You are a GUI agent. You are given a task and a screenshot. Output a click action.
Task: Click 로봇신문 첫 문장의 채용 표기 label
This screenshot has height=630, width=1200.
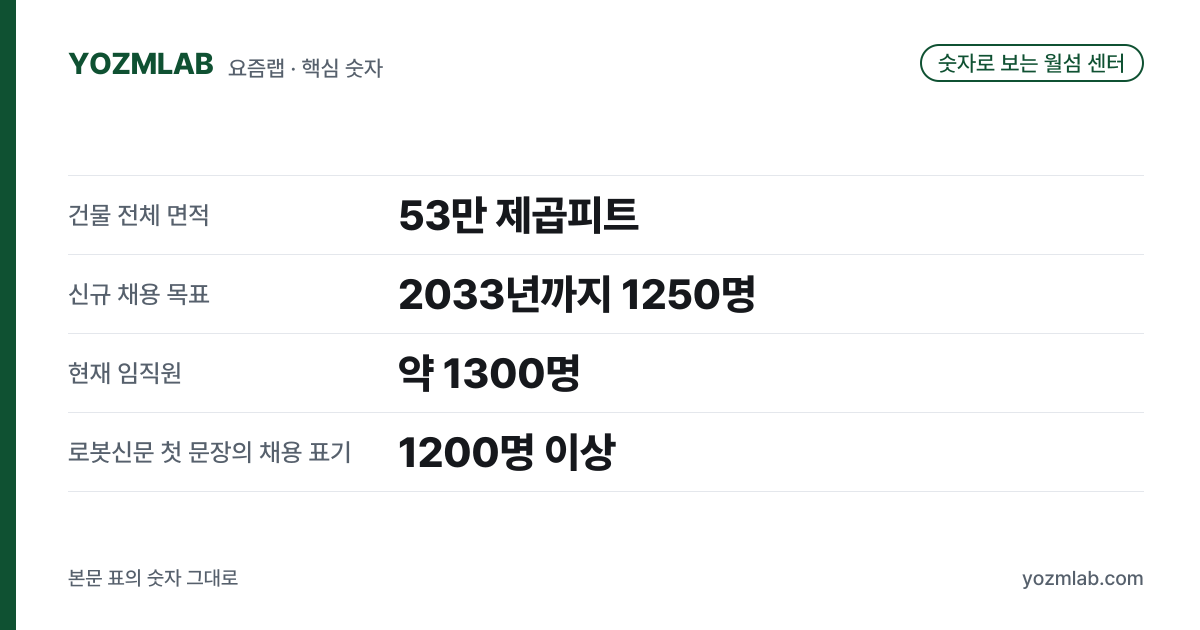point(210,452)
